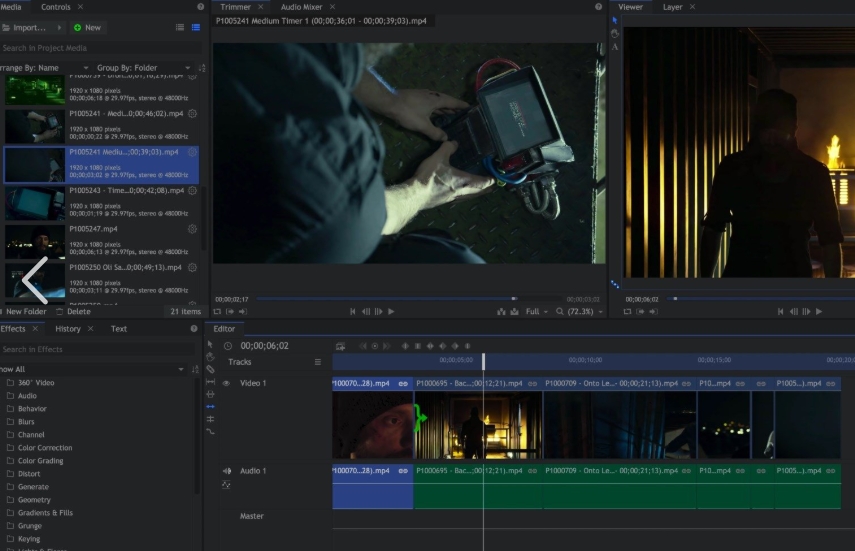Open the Full quality dropdown in Trimmer

coord(537,312)
